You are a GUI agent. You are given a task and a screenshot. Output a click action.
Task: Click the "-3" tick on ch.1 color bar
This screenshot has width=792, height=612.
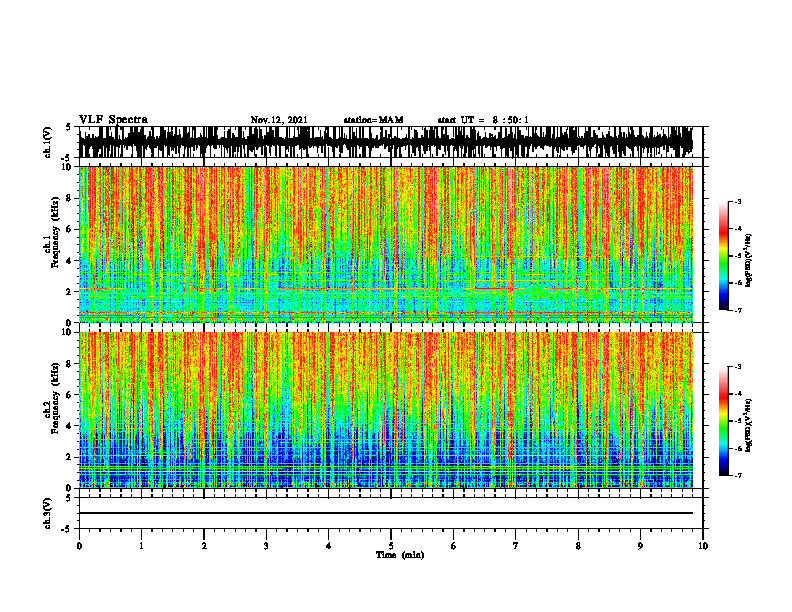click(x=737, y=202)
